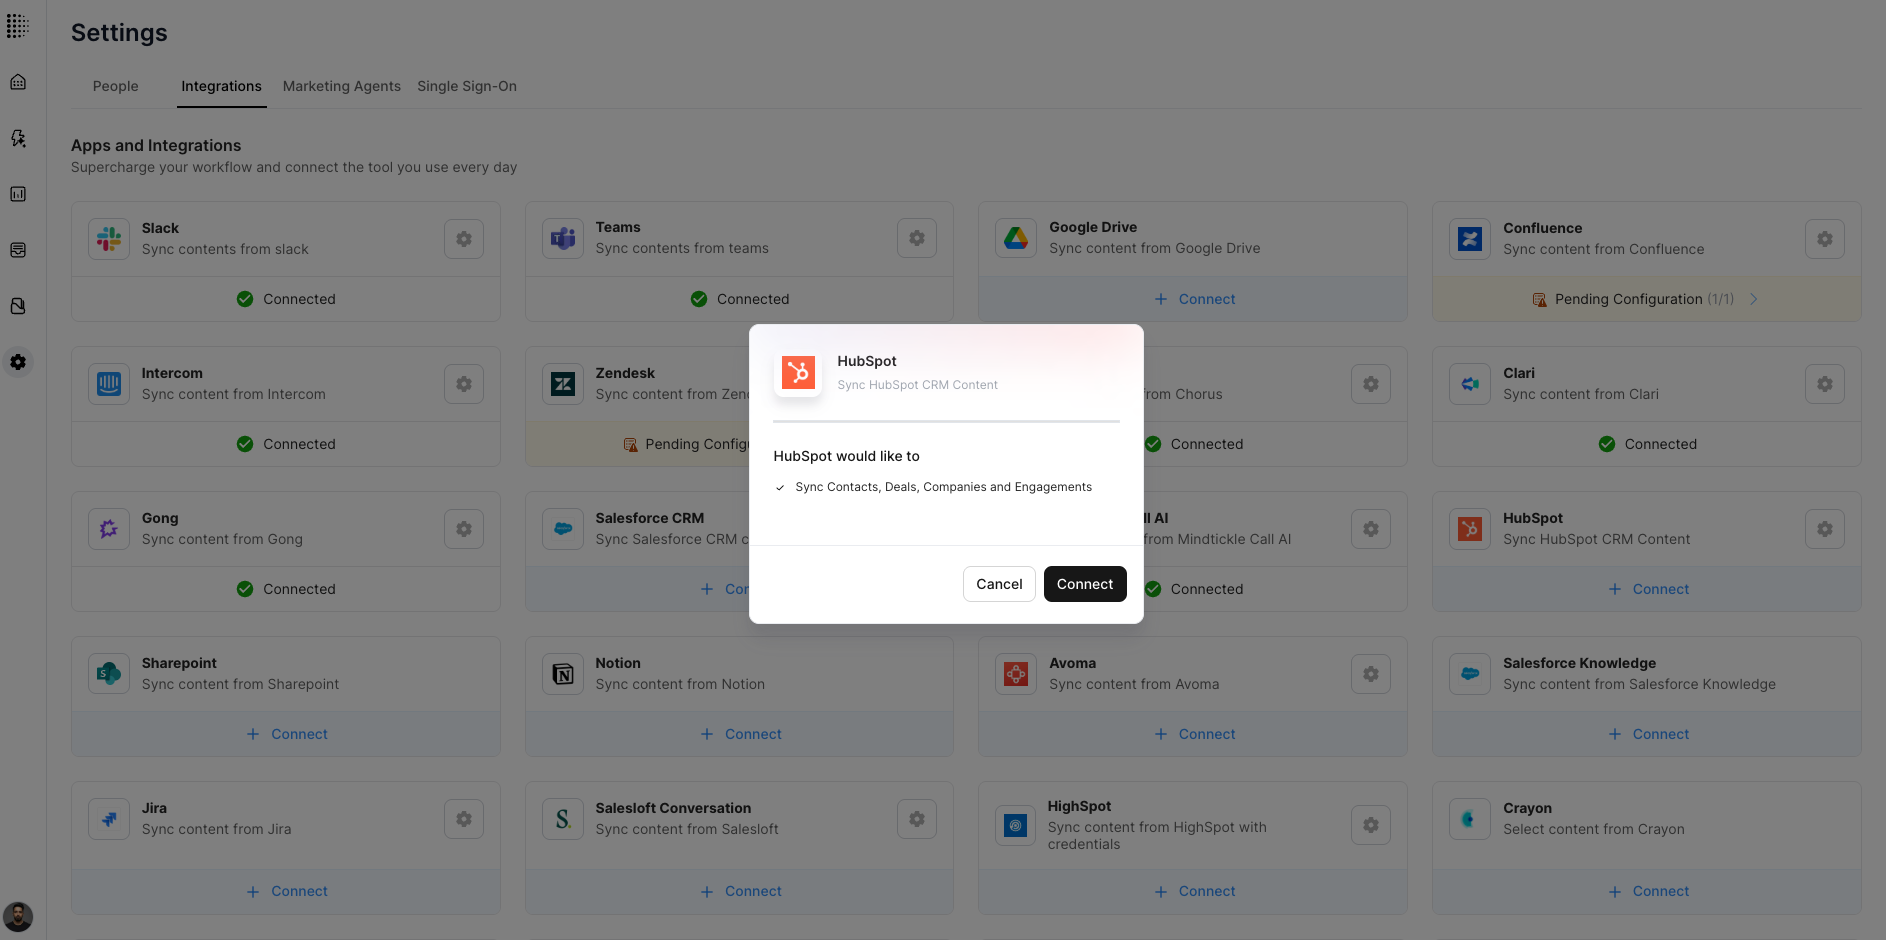Click the Clari logo icon
Image resolution: width=1886 pixels, height=940 pixels.
(x=1470, y=384)
